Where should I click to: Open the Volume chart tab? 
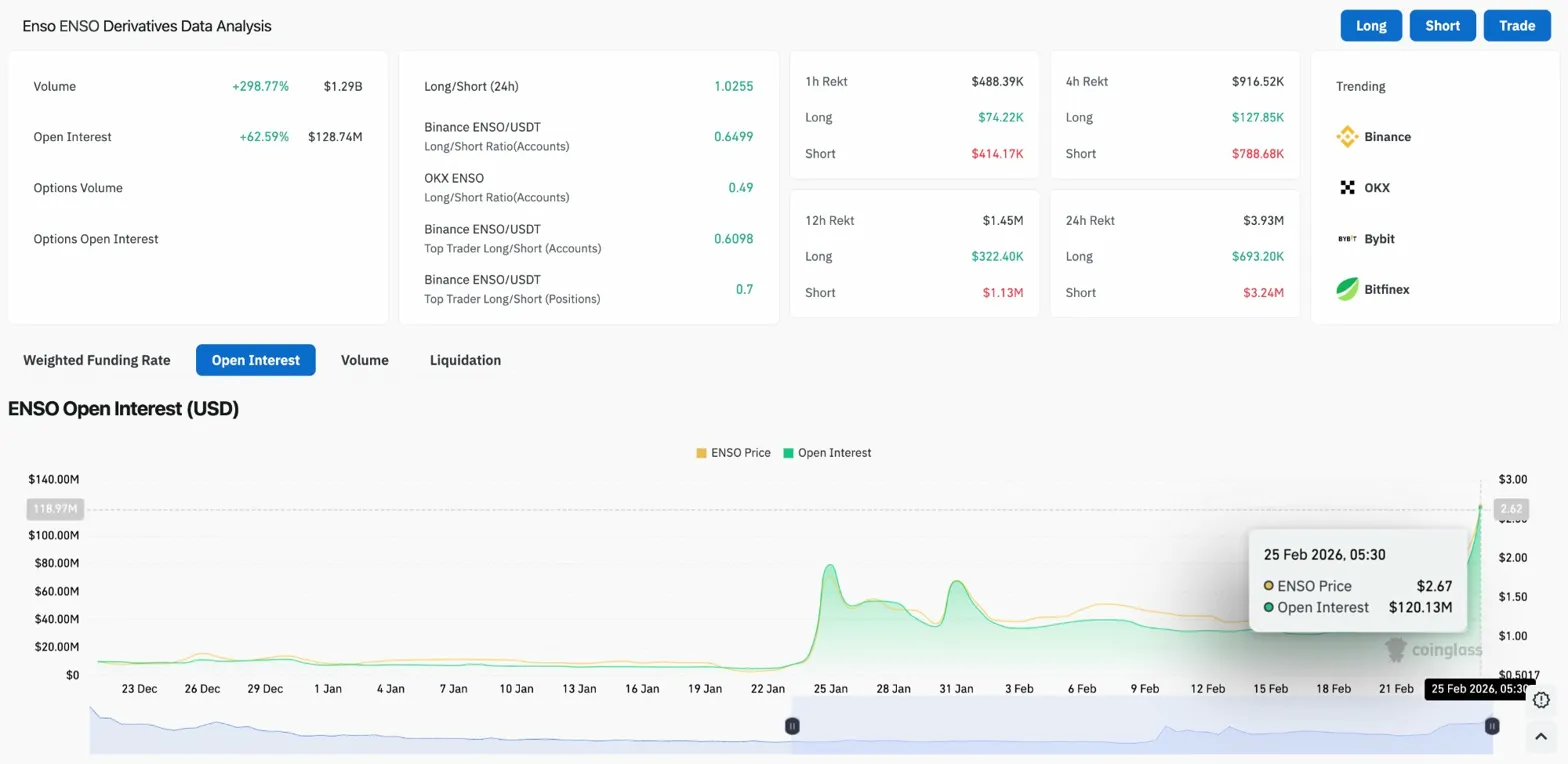pyautogui.click(x=364, y=360)
